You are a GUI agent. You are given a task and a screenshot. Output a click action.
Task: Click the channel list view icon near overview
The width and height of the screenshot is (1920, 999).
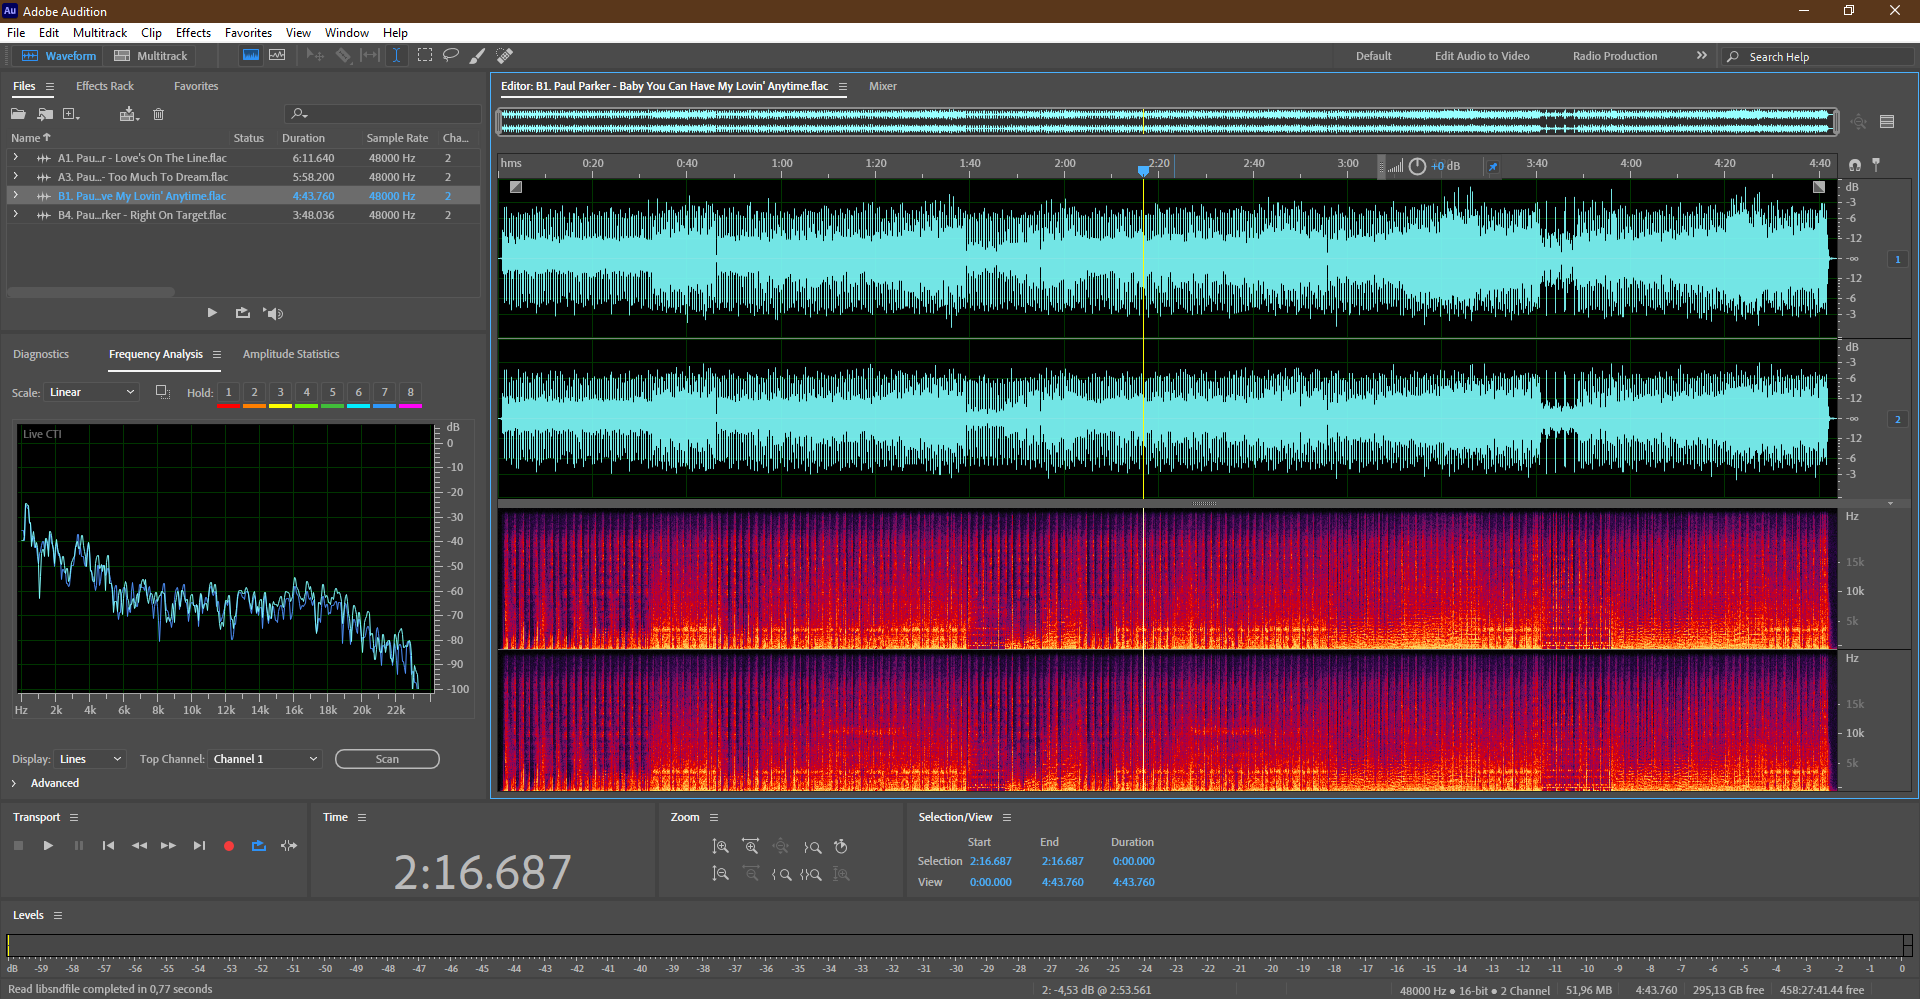(x=1887, y=122)
